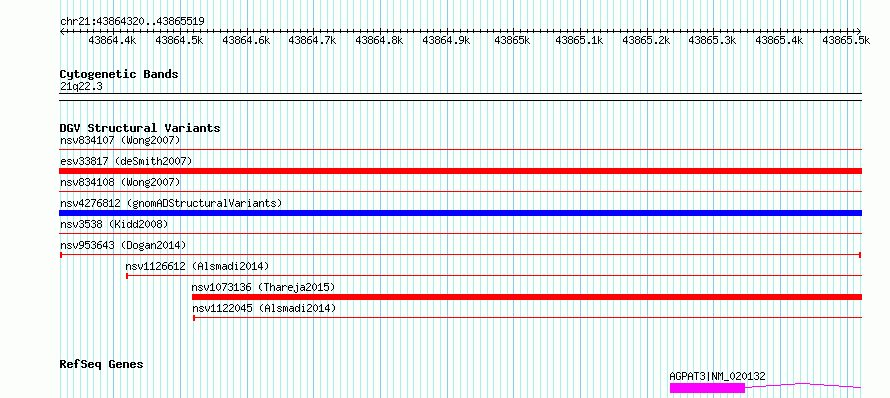Click the blue nsv4276812 variant bar
890x398 pixels.
tap(461, 213)
